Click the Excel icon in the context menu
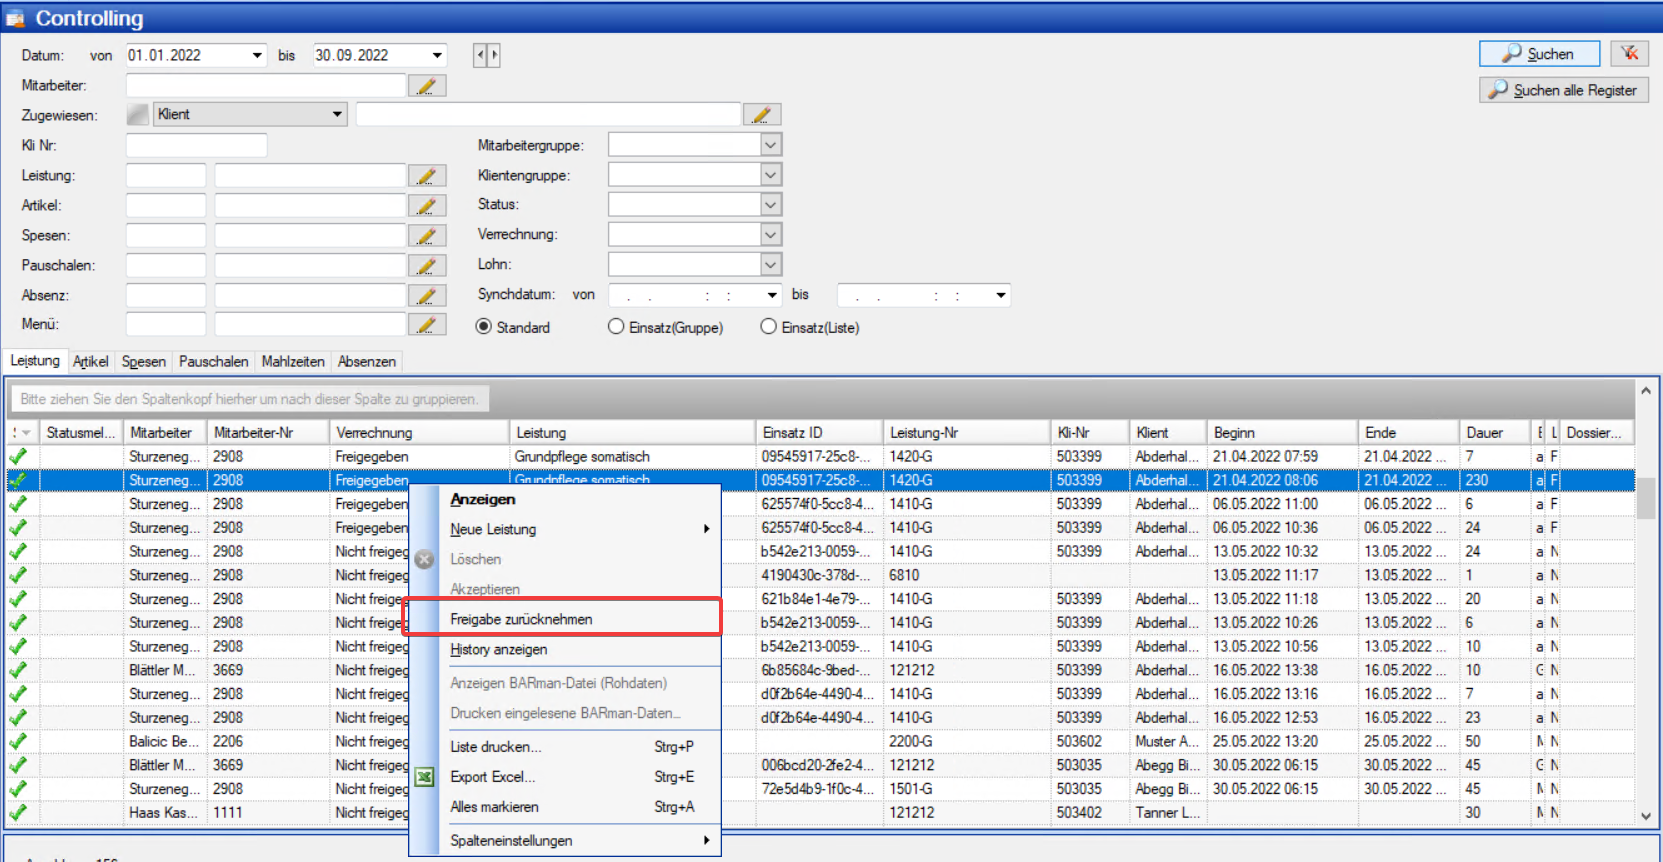The height and width of the screenshot is (862, 1663). [425, 777]
